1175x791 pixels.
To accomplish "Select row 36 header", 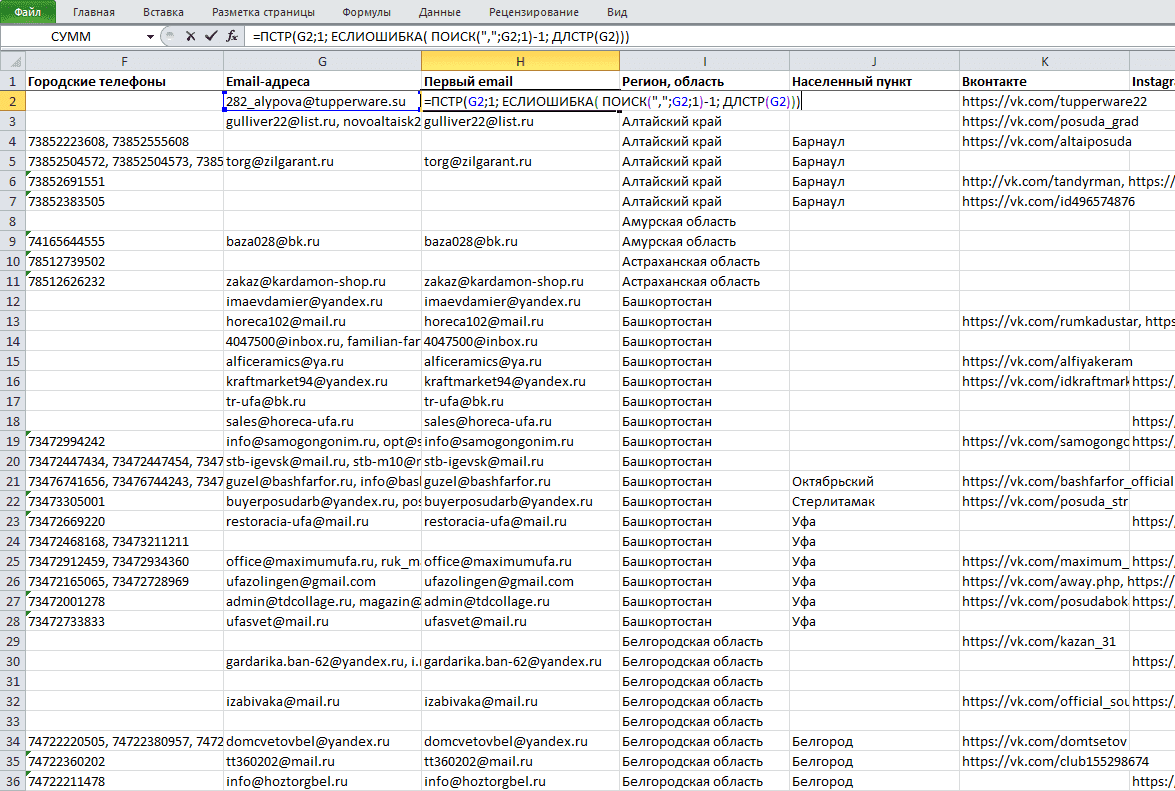I will tap(13, 781).
